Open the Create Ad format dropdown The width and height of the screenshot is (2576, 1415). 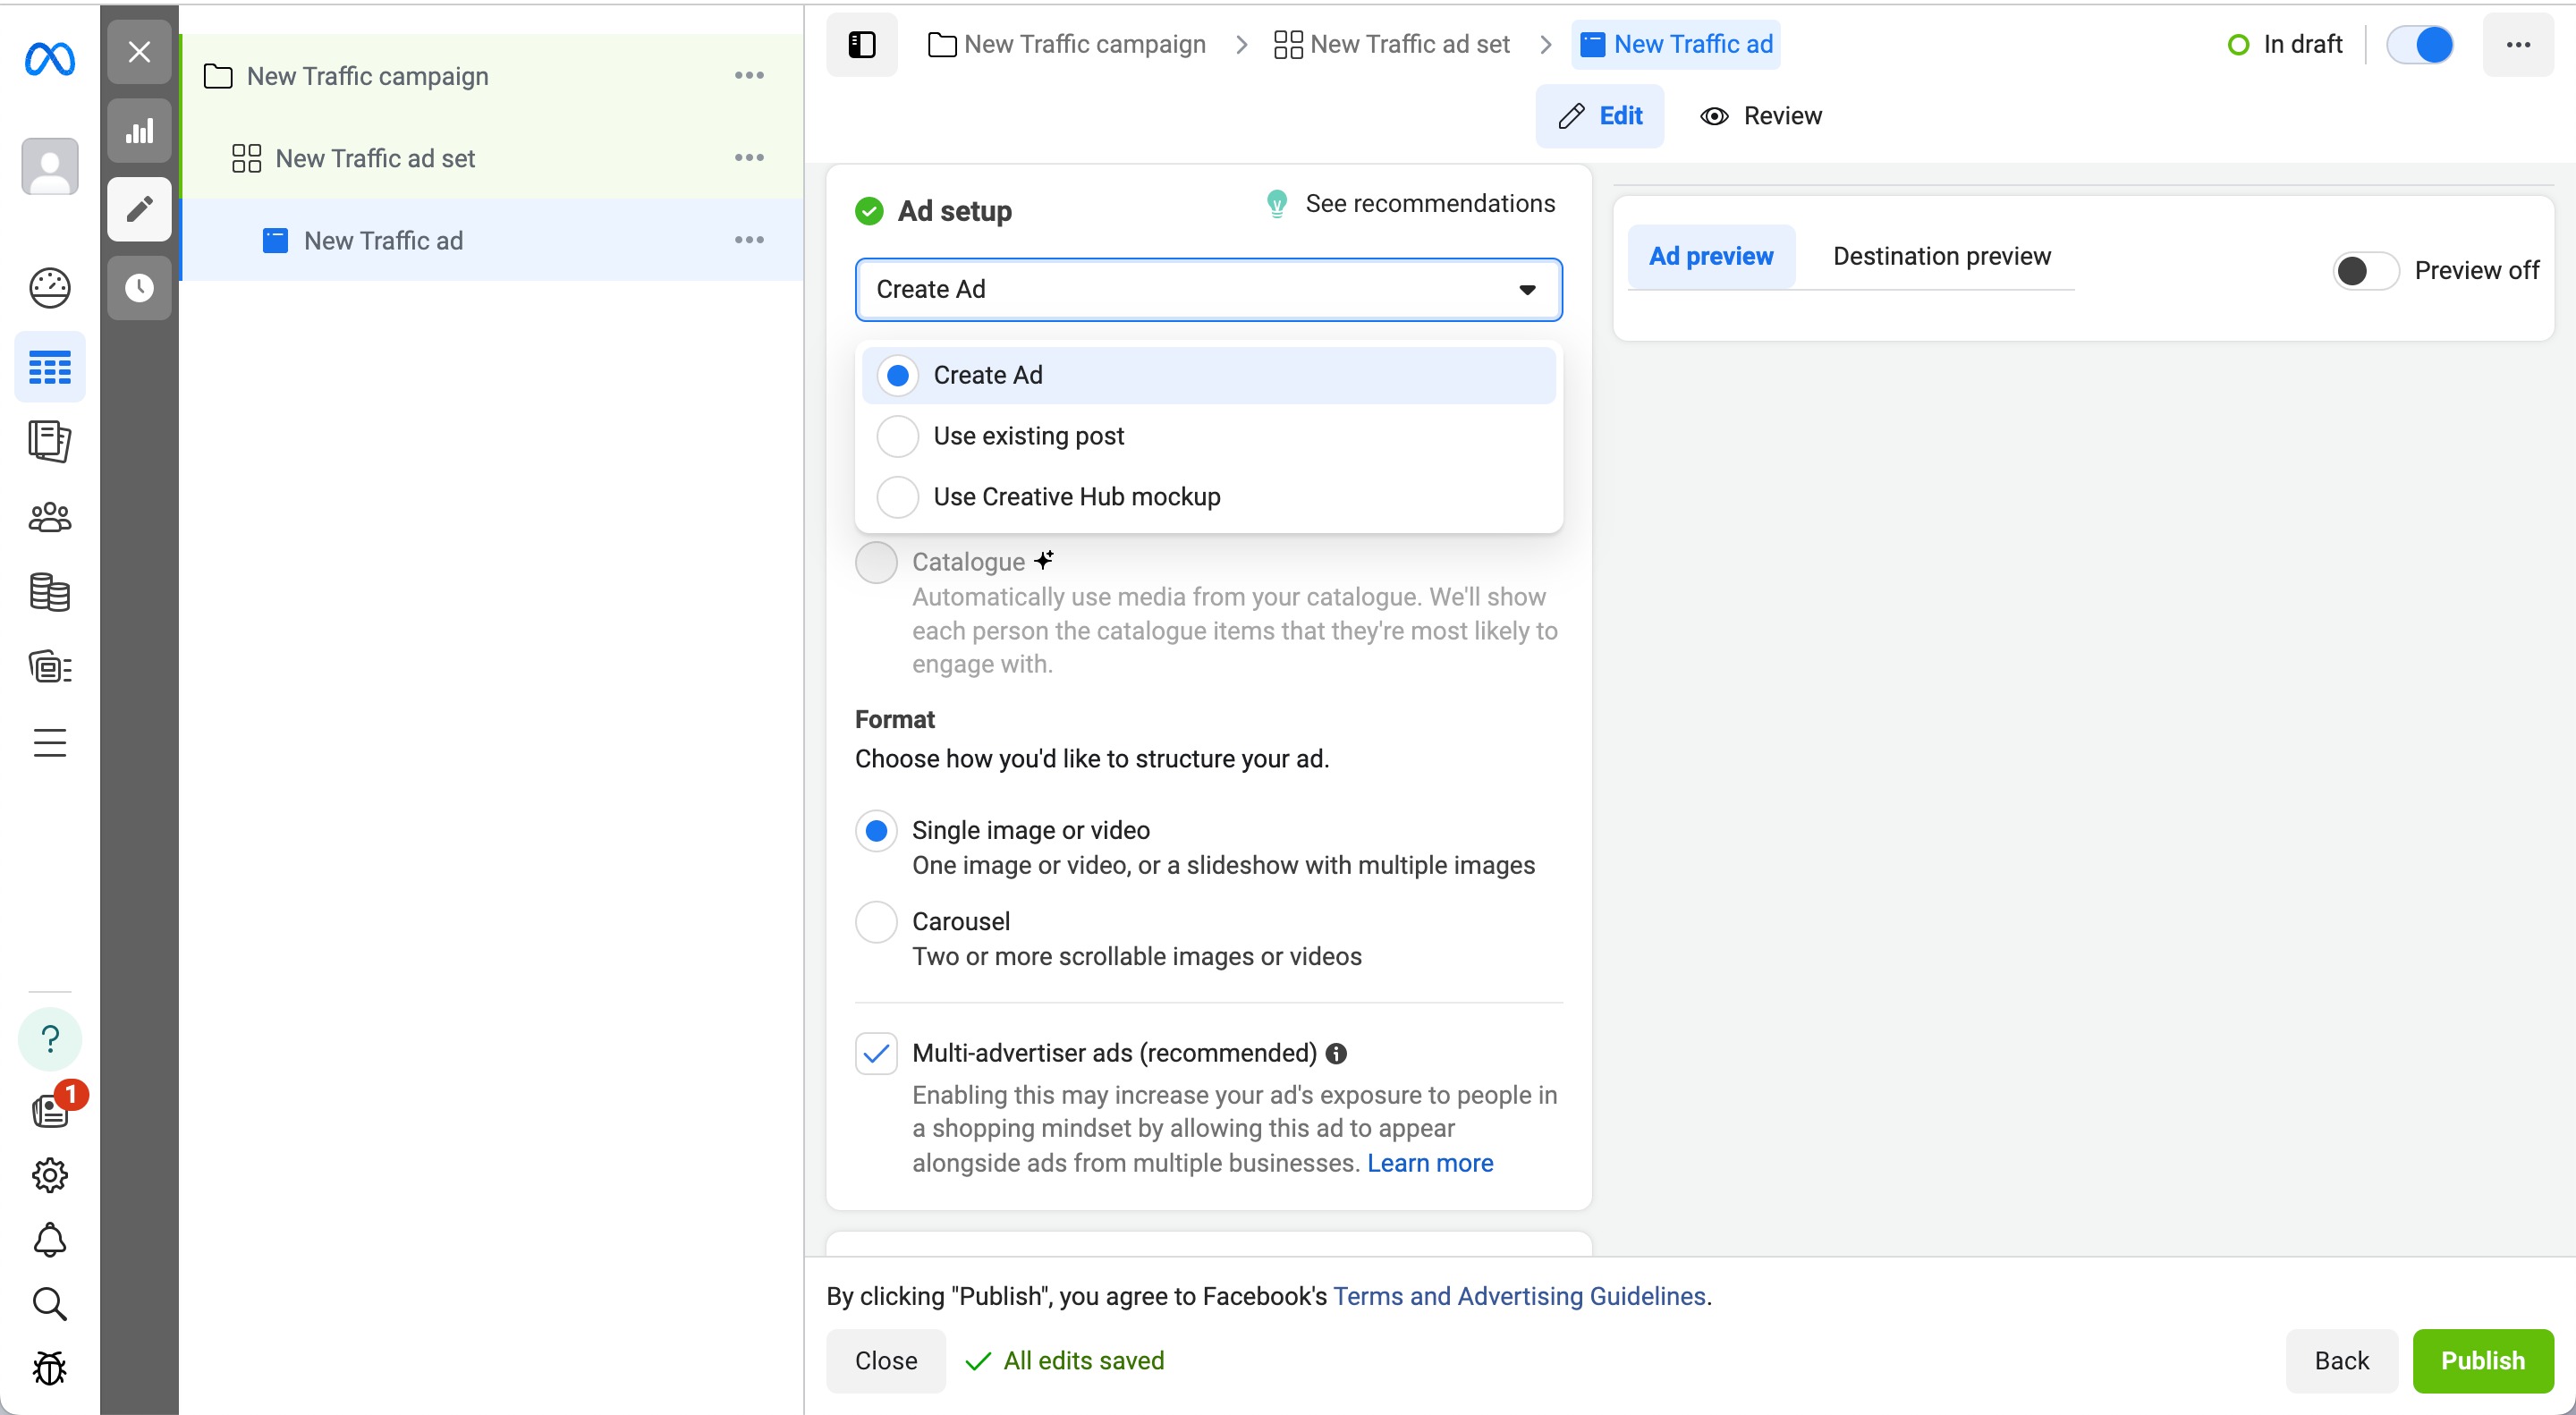[x=1208, y=287]
